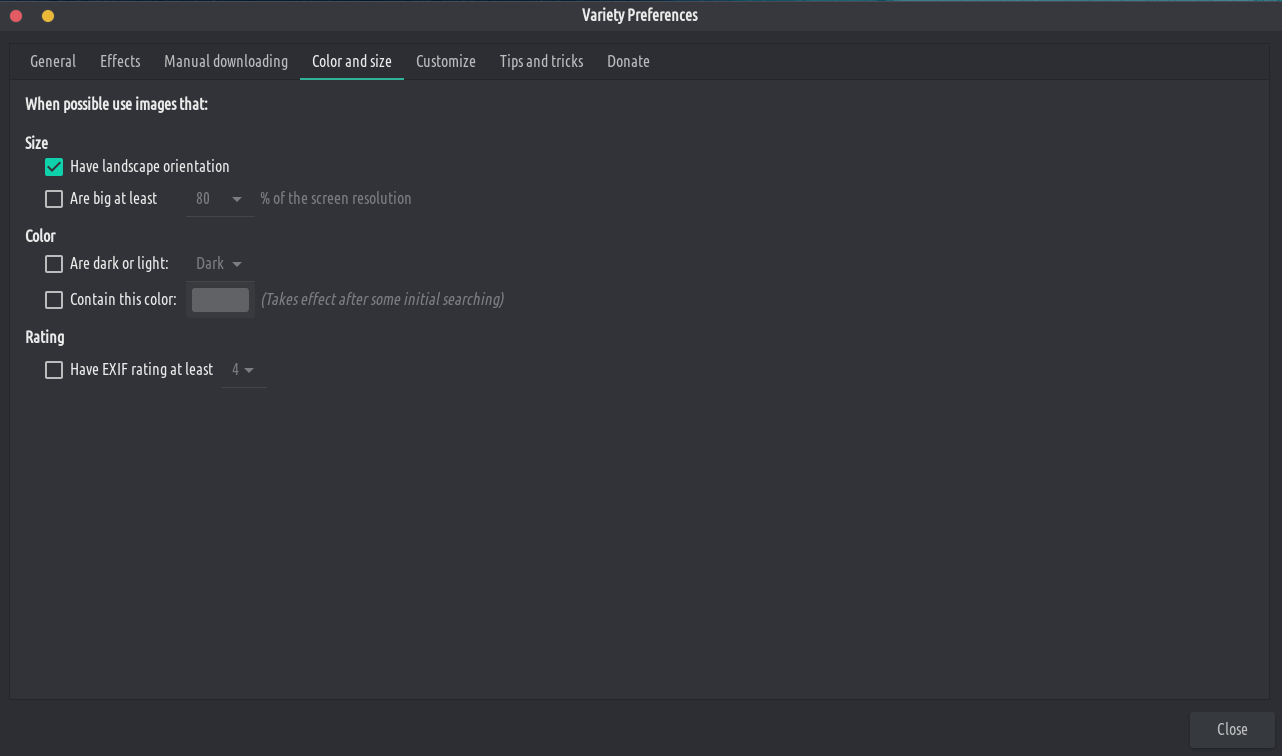Enable Are big at least checkbox
The image size is (1282, 756).
point(54,199)
